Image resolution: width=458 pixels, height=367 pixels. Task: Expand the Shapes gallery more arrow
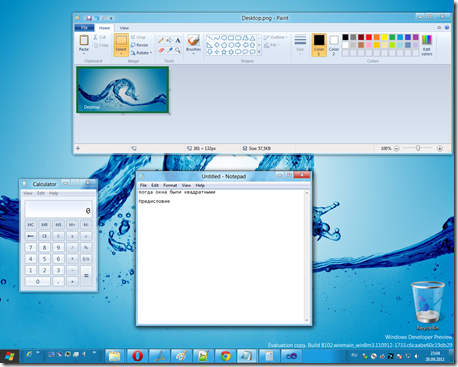click(x=259, y=52)
